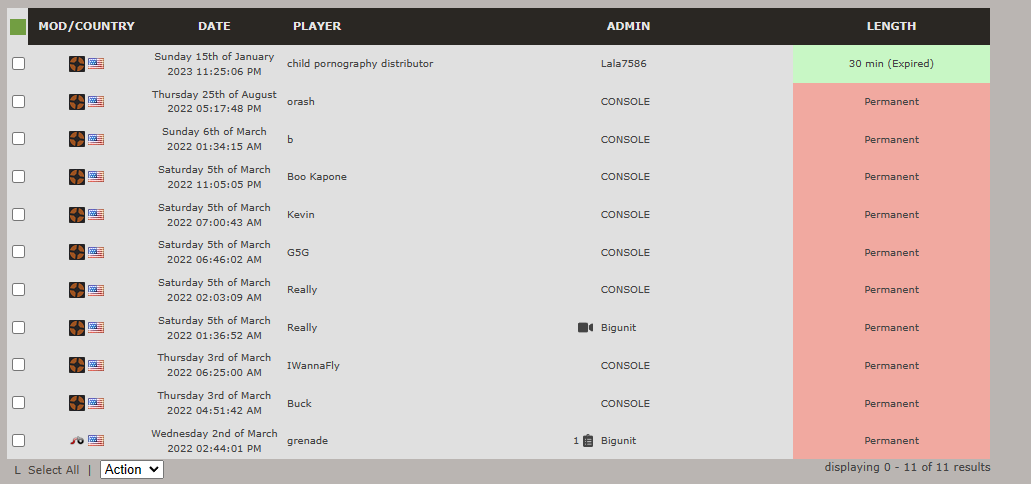
Task: Click the US flag on Boo Kapone row
Action: pyautogui.click(x=96, y=176)
